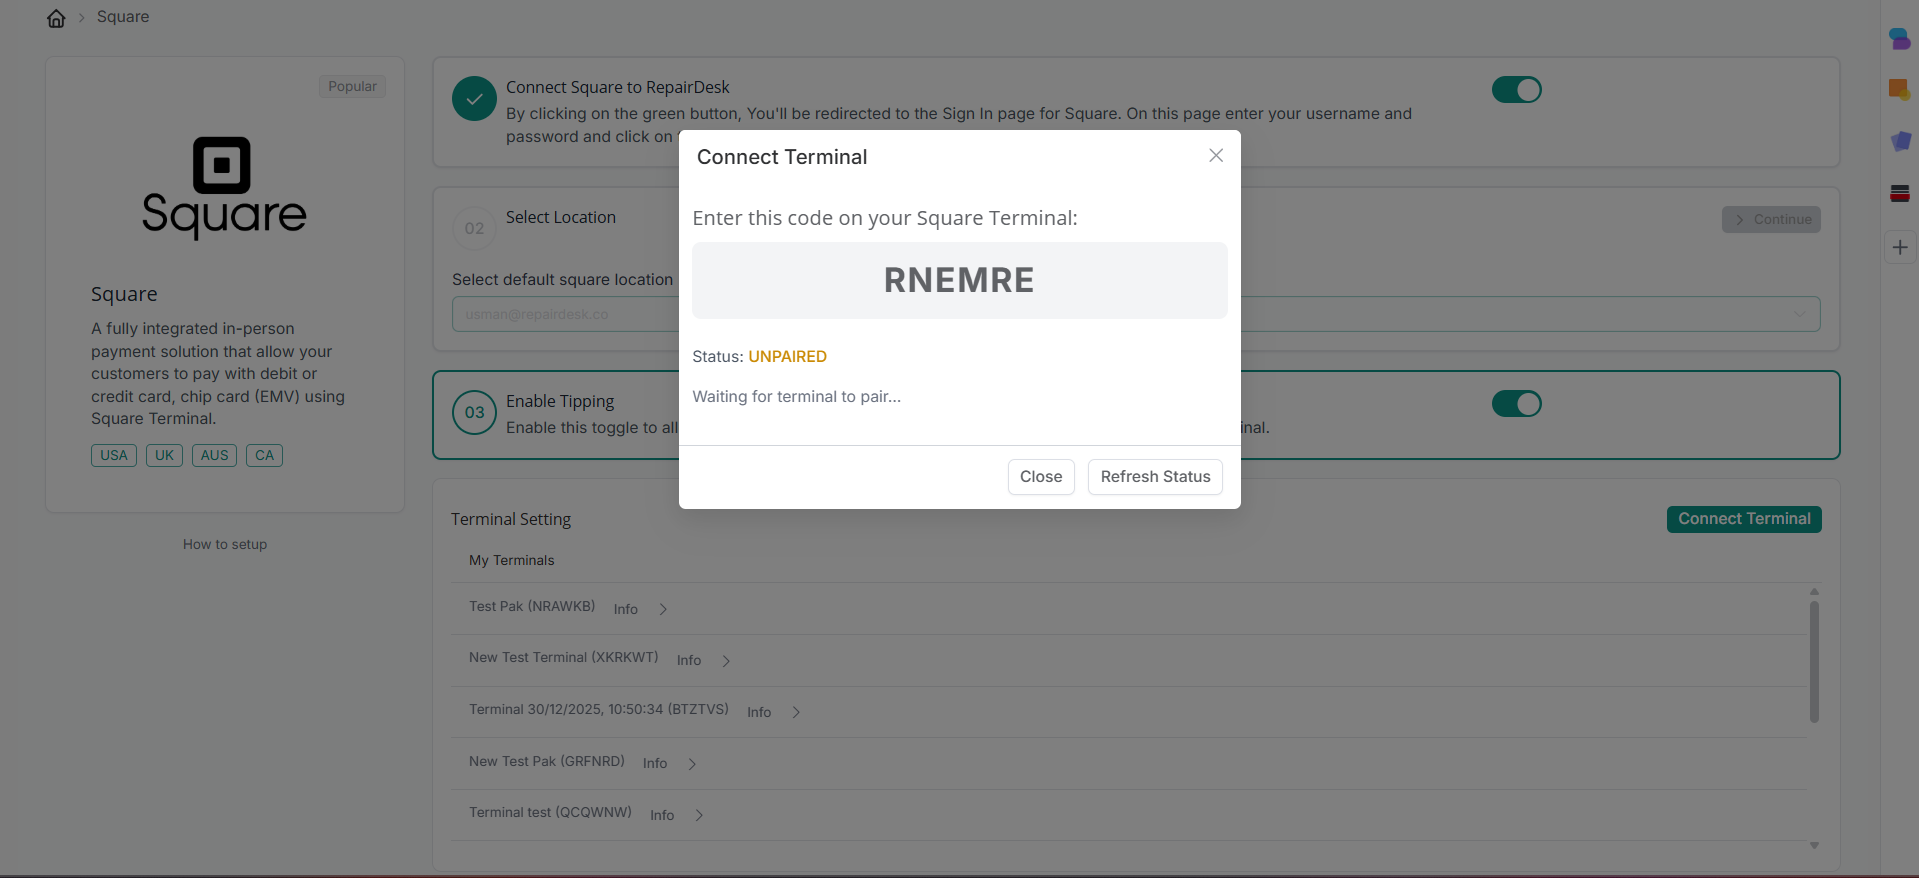This screenshot has height=878, width=1919.
Task: Click the step 03 circle icon
Action: pos(474,413)
